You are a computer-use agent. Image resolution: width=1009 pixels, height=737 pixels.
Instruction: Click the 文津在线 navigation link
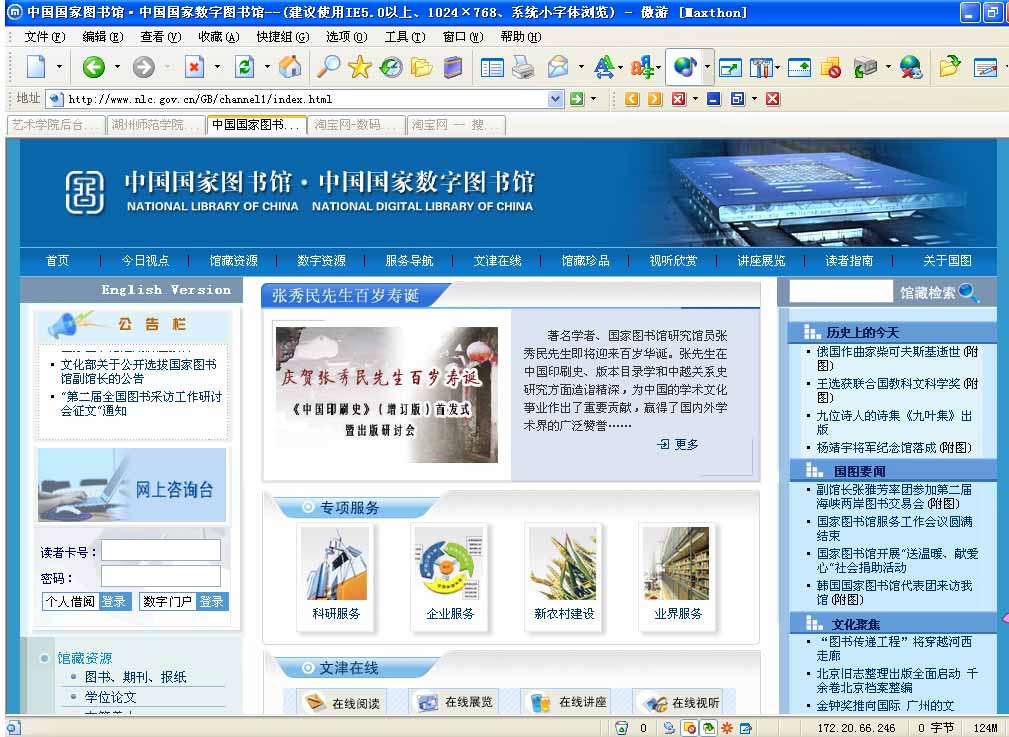click(497, 261)
